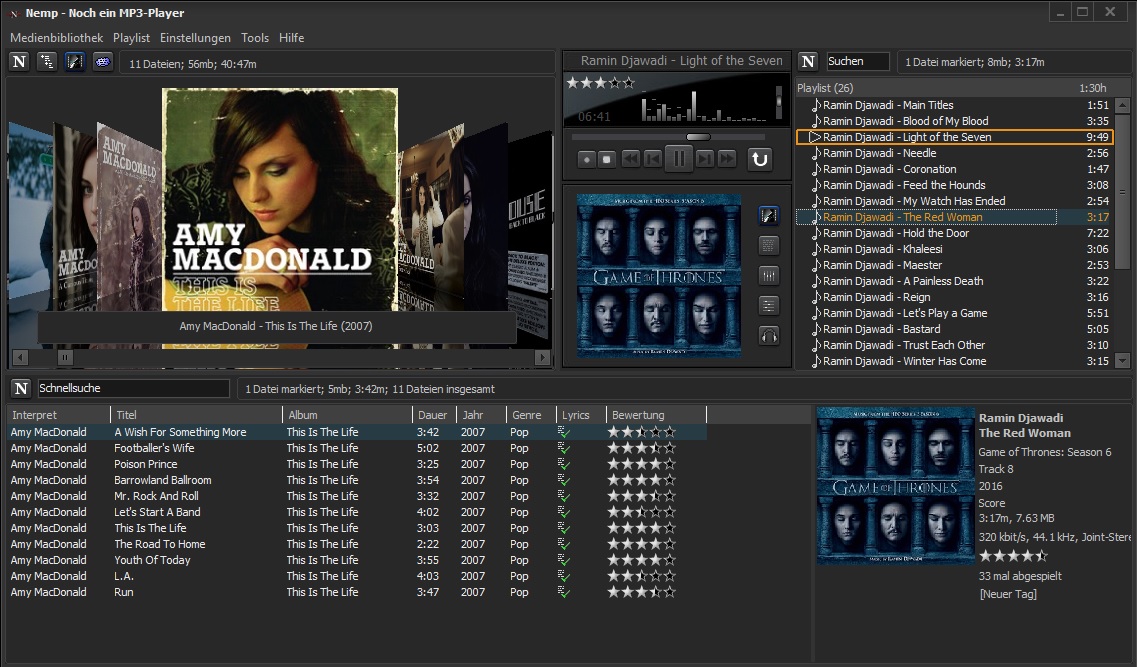Go to the previous track
Image resolution: width=1137 pixels, height=667 pixels.
coord(653,159)
